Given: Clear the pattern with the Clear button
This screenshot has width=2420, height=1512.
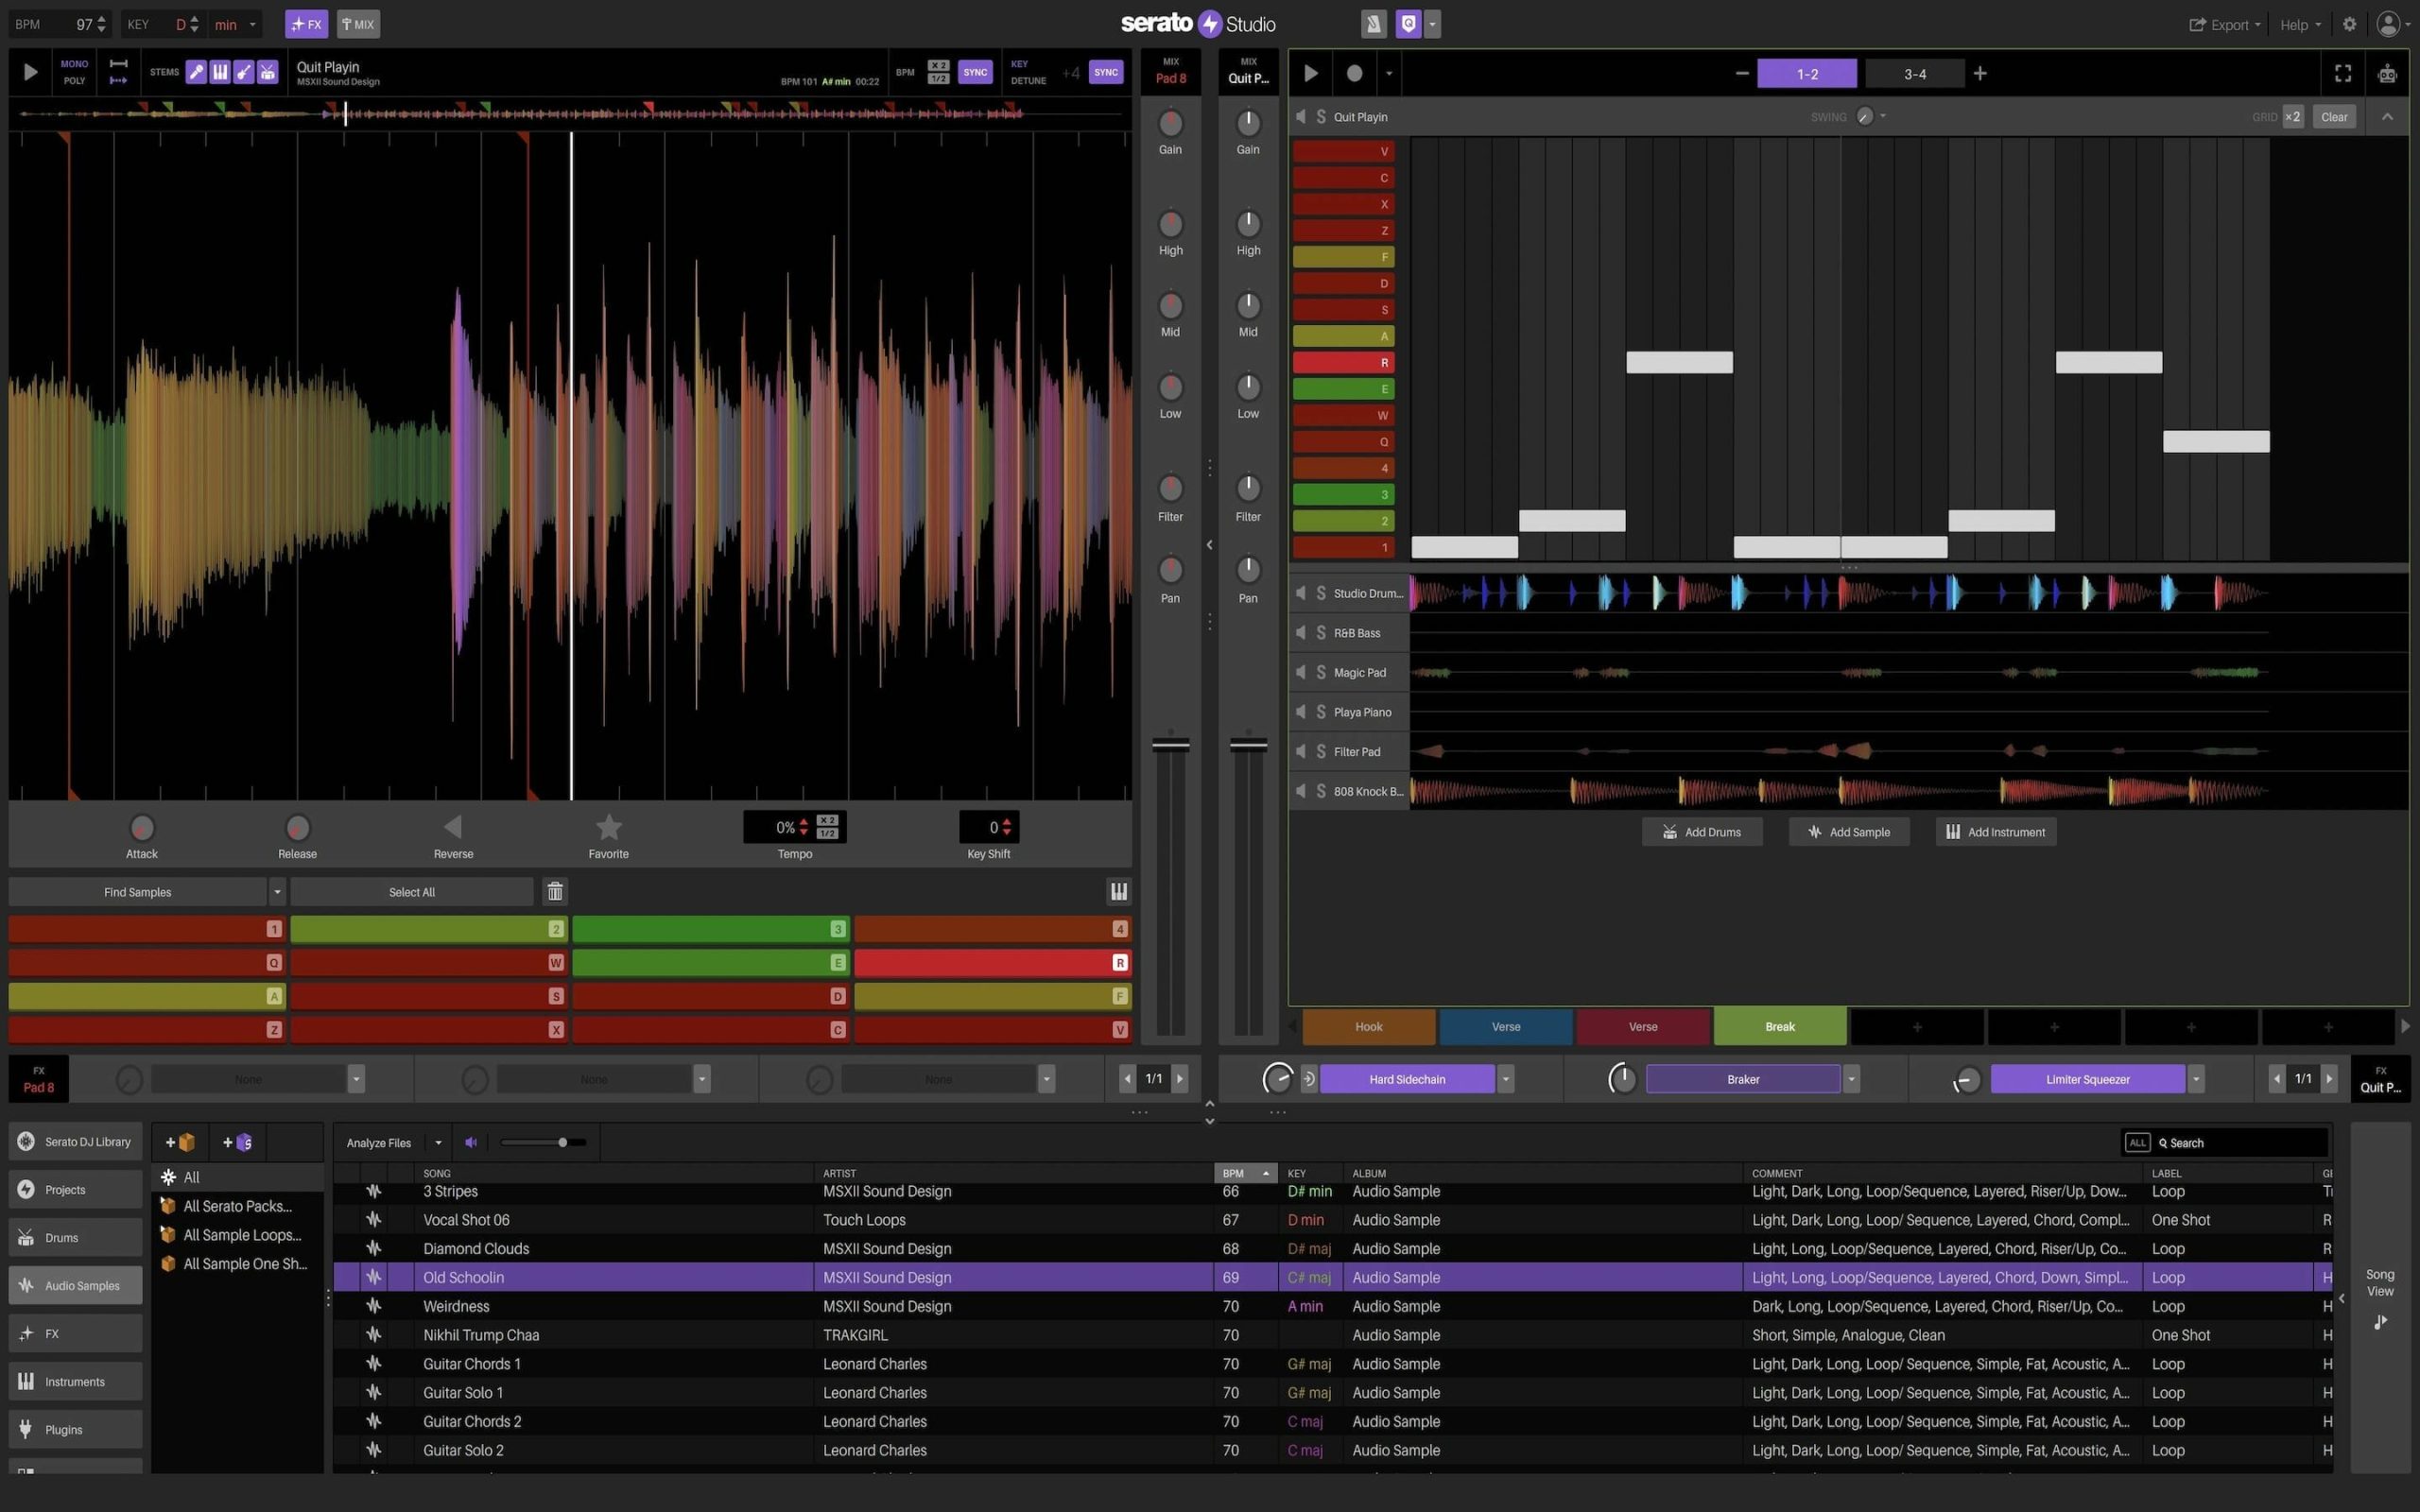Looking at the screenshot, I should point(2334,116).
